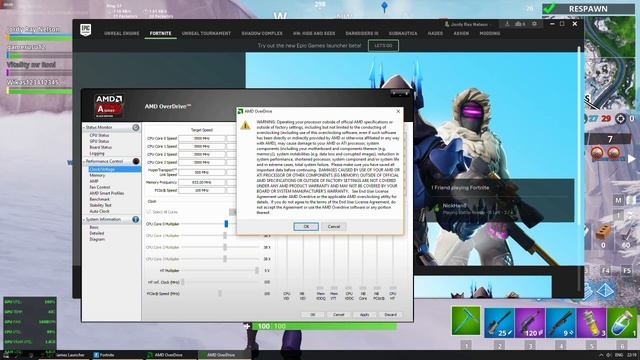Image resolution: width=640 pixels, height=360 pixels.
Task: Select Clock/Voltage in the sidebar
Action: (x=102, y=169)
